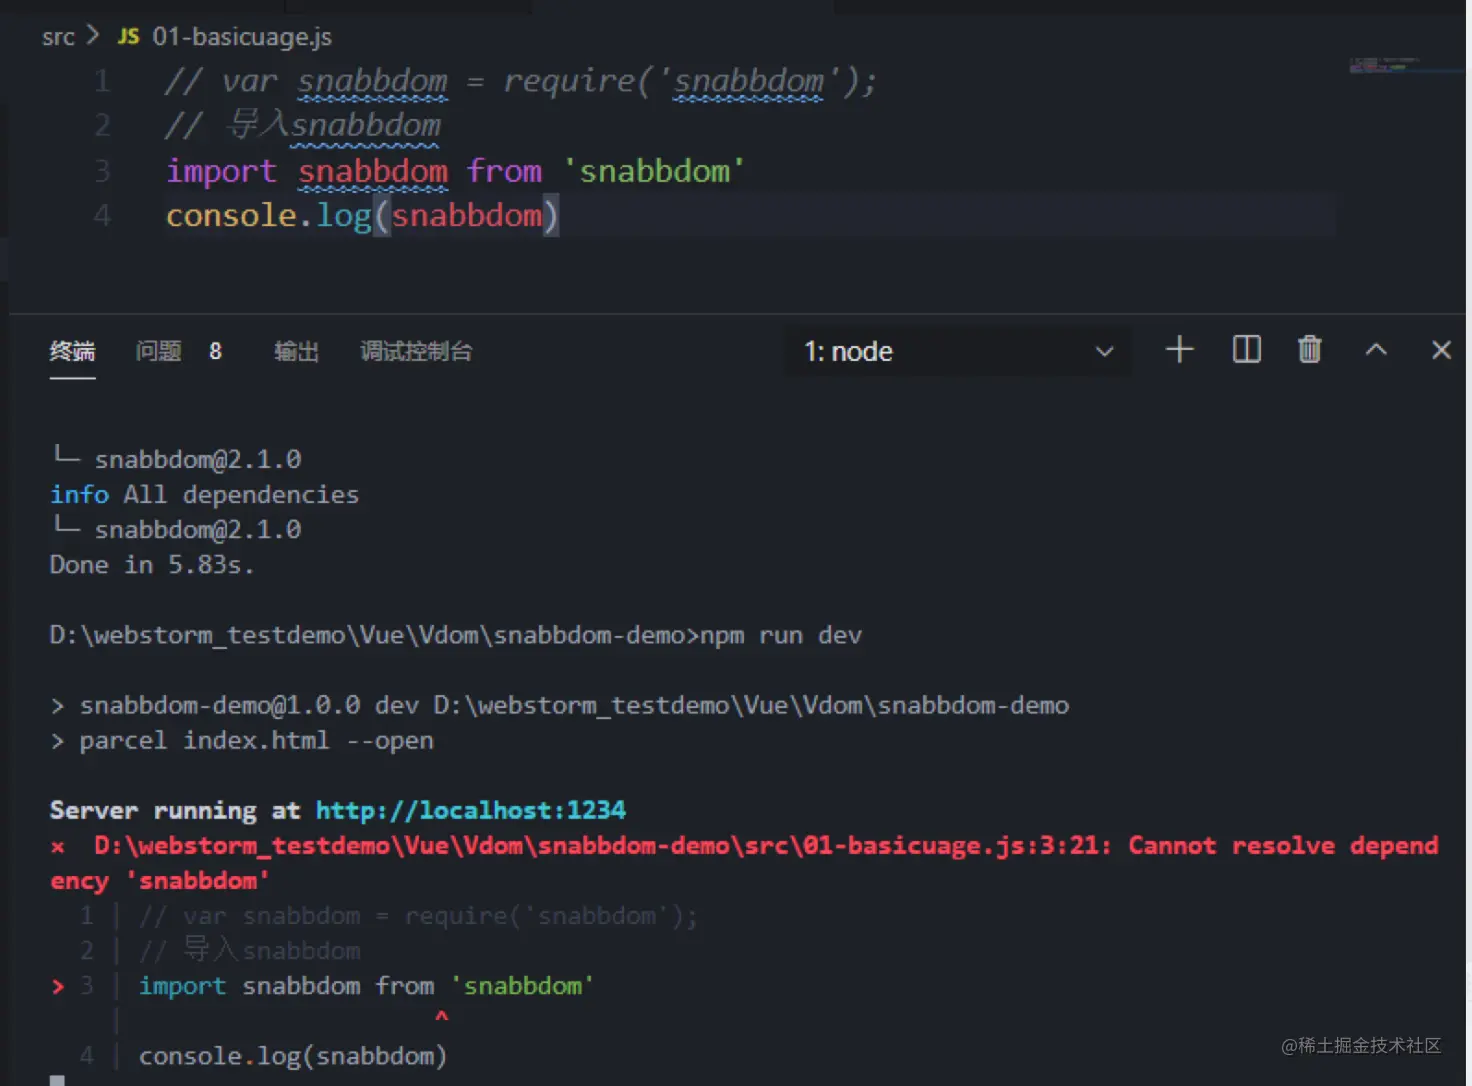
Task: Click 'info All dependencies' terminal line
Action: coord(204,495)
